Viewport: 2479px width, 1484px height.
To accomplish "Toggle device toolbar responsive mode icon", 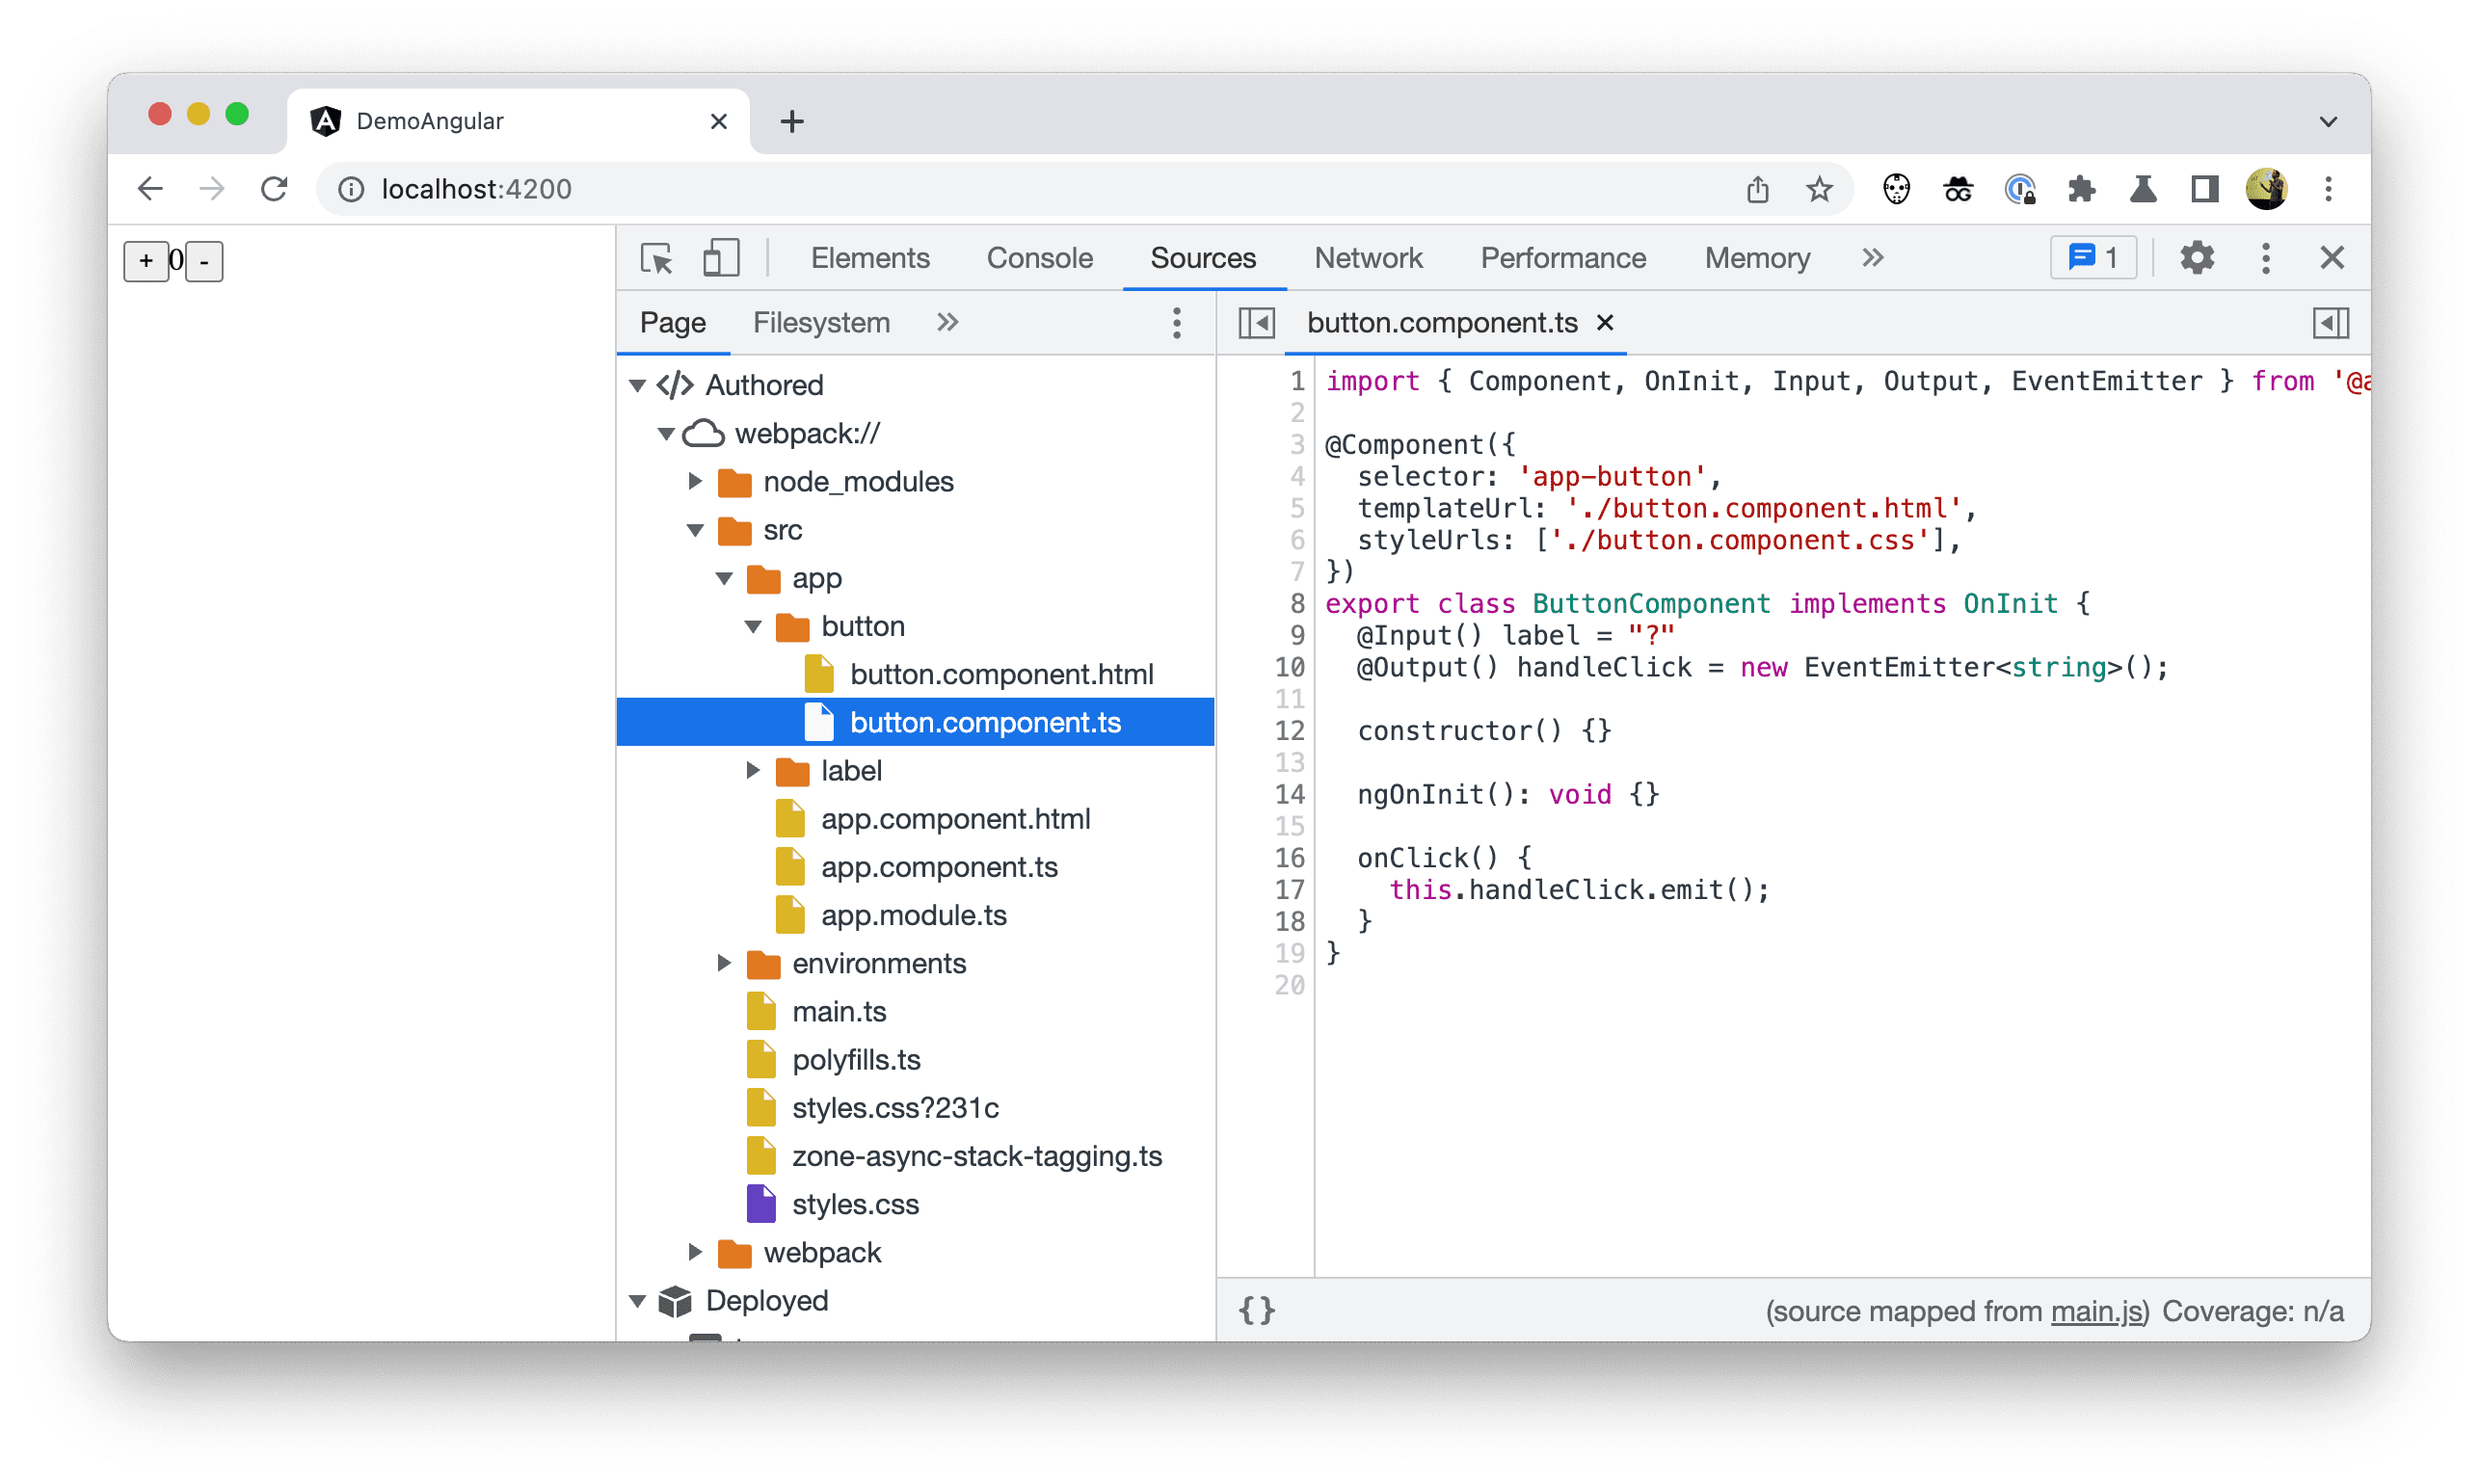I will [x=723, y=258].
